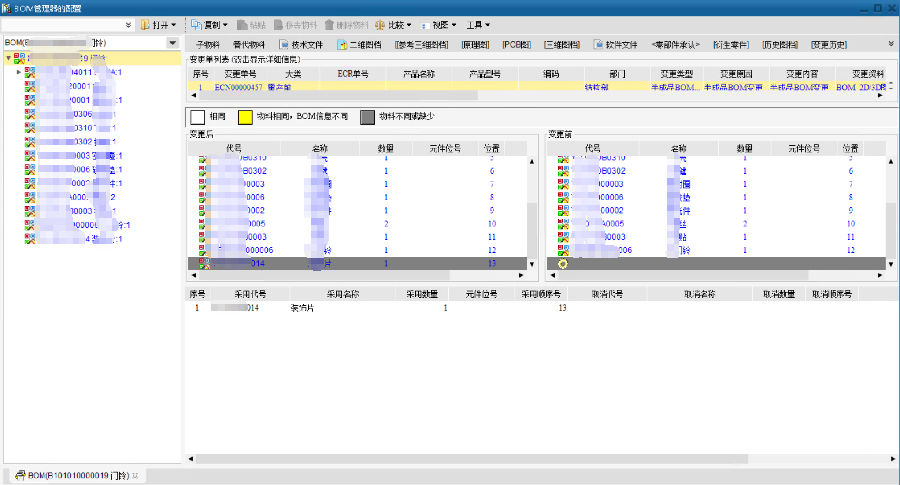The width and height of the screenshot is (900, 485).
Task: Switch to the 替代物料 tab
Action: (x=249, y=44)
